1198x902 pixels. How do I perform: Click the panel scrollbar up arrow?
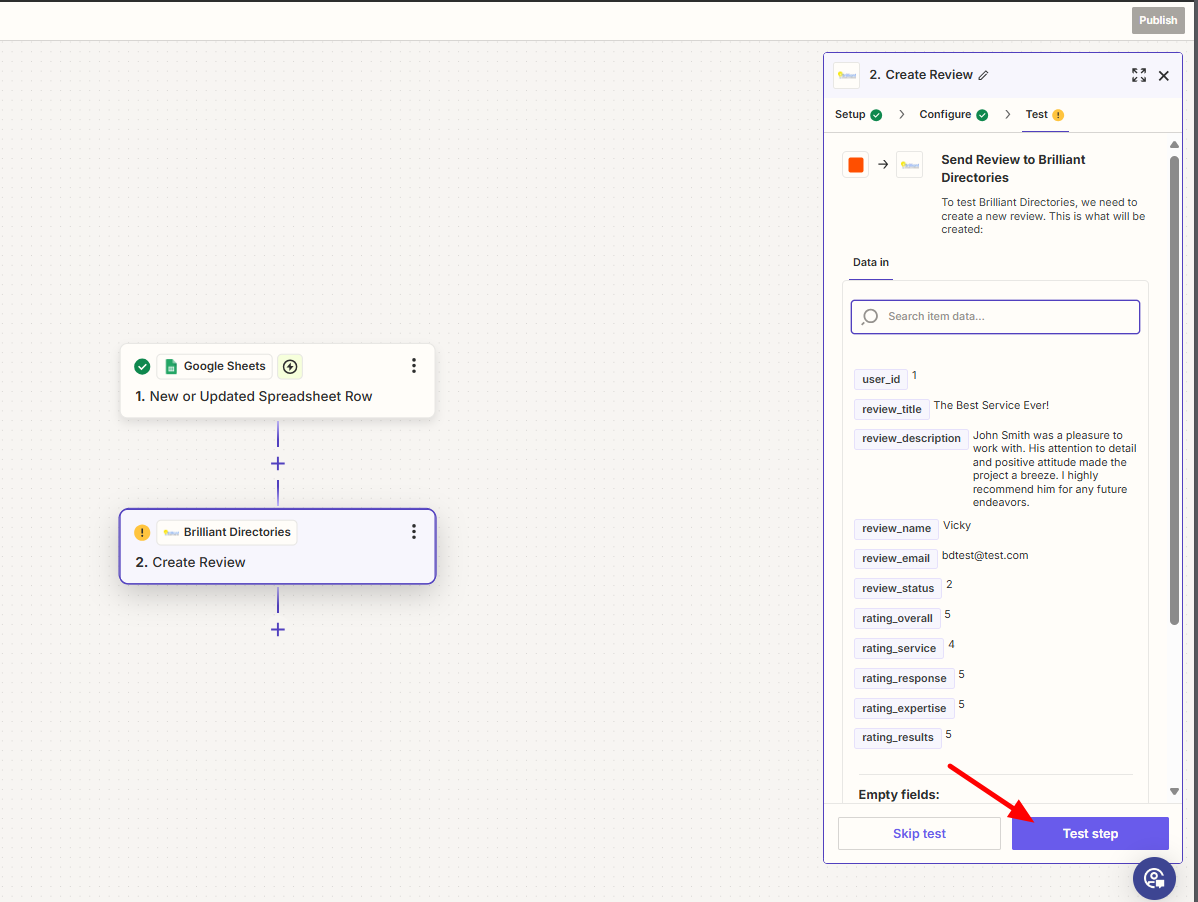[x=1174, y=144]
